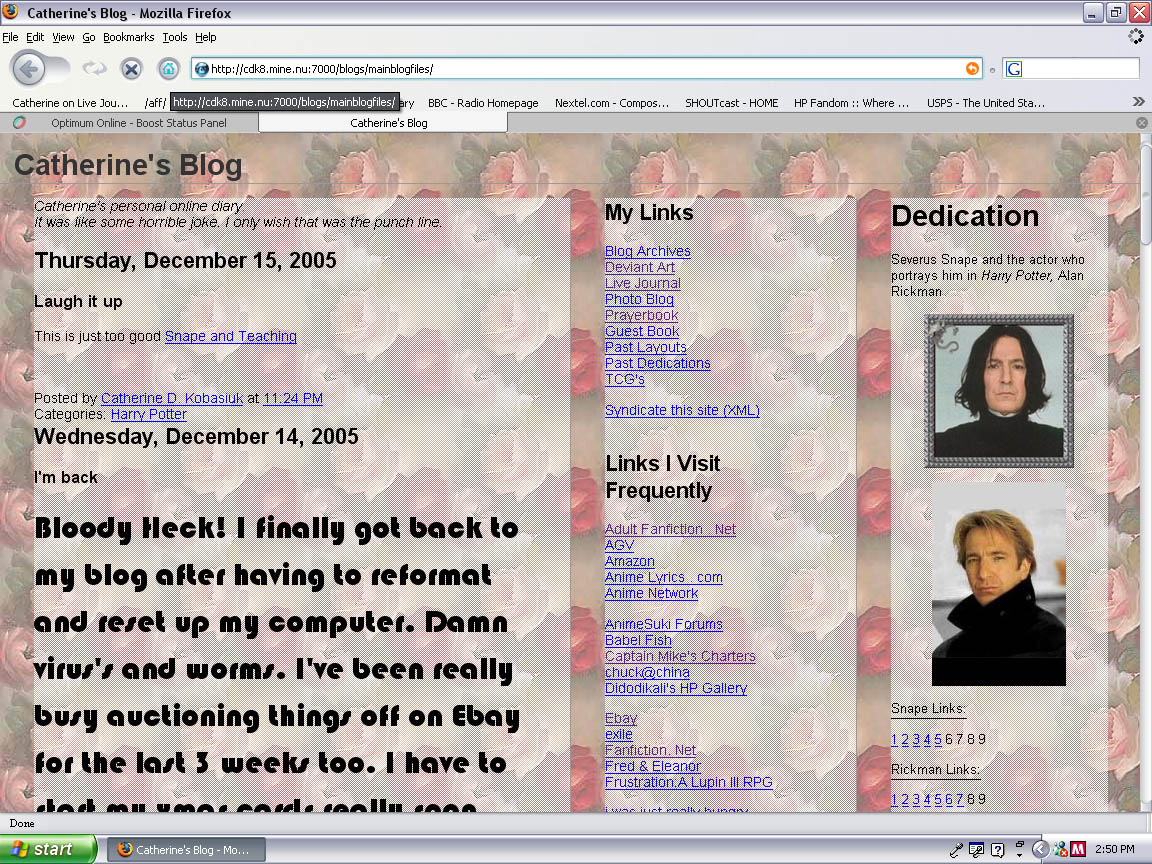Click the system clock showing 2:50 PM

tap(1114, 849)
